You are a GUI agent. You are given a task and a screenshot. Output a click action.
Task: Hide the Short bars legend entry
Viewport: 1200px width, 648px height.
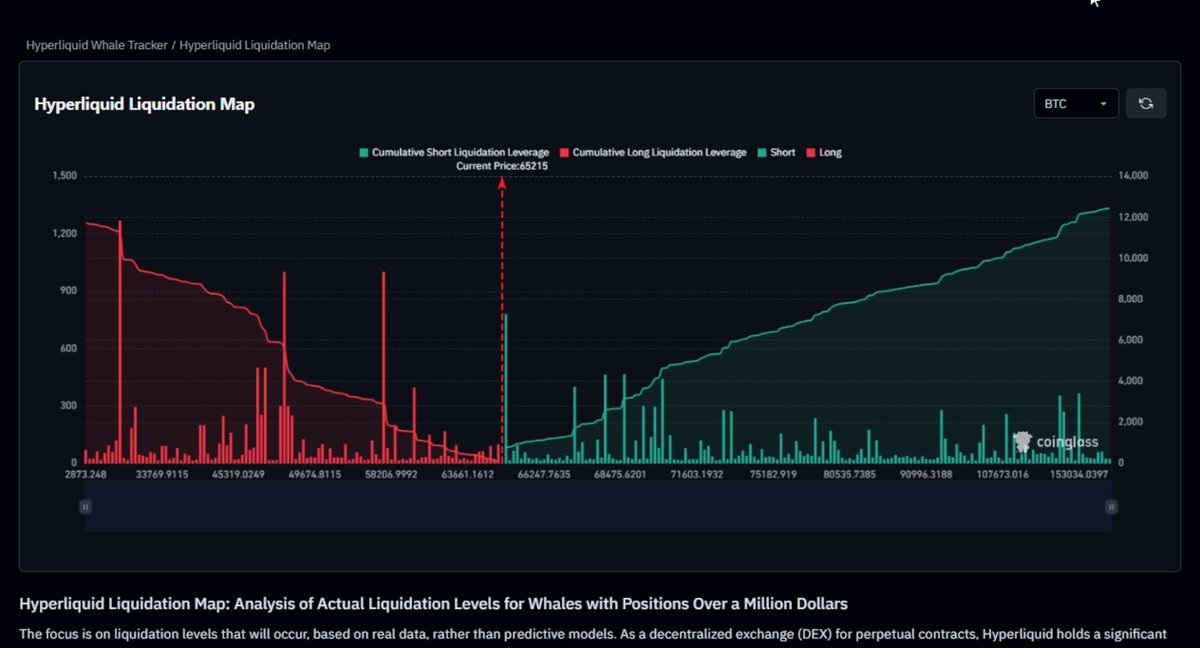776,153
